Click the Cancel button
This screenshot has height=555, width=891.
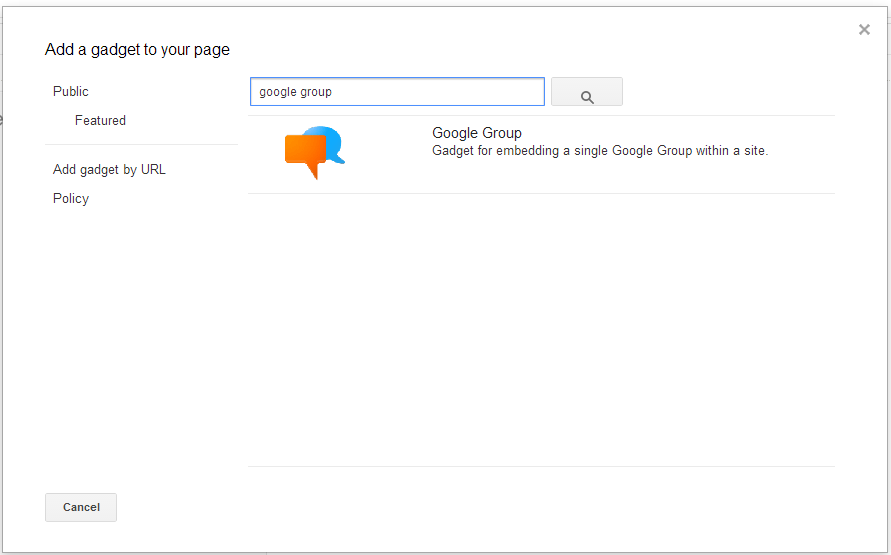click(81, 507)
